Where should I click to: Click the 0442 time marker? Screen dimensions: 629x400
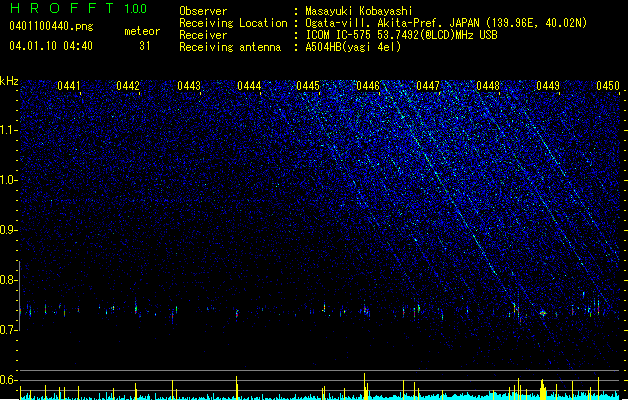point(128,86)
